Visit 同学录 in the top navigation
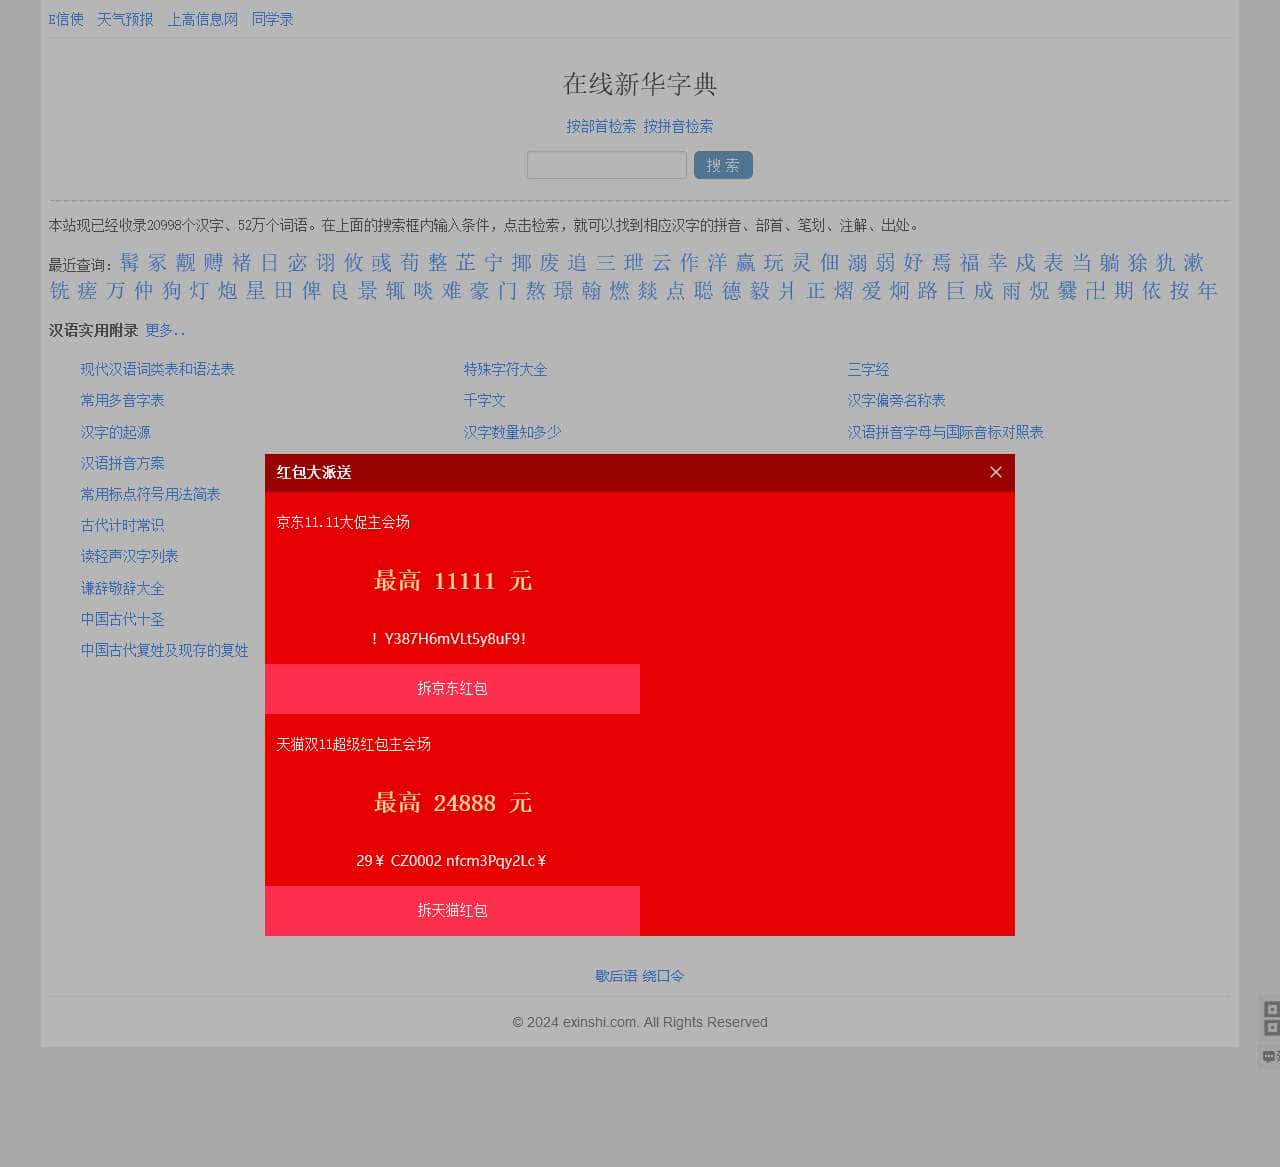The height and width of the screenshot is (1167, 1280). 271,18
